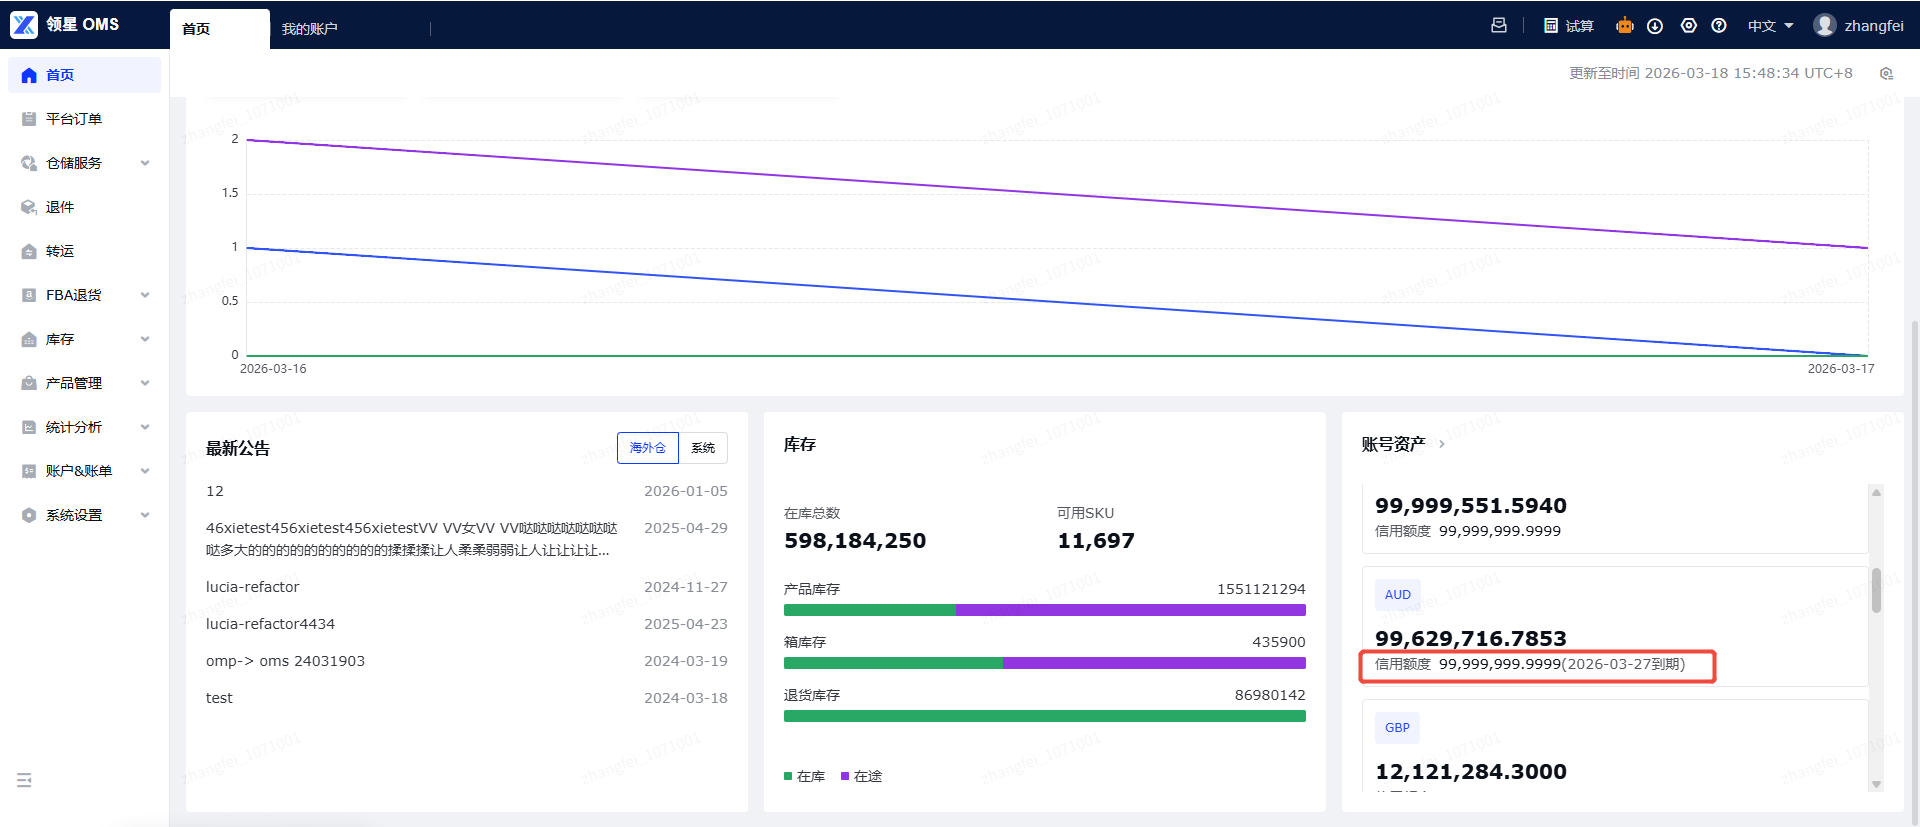
Task: Click the FBA退货 sidebar icon
Action: pos(29,295)
